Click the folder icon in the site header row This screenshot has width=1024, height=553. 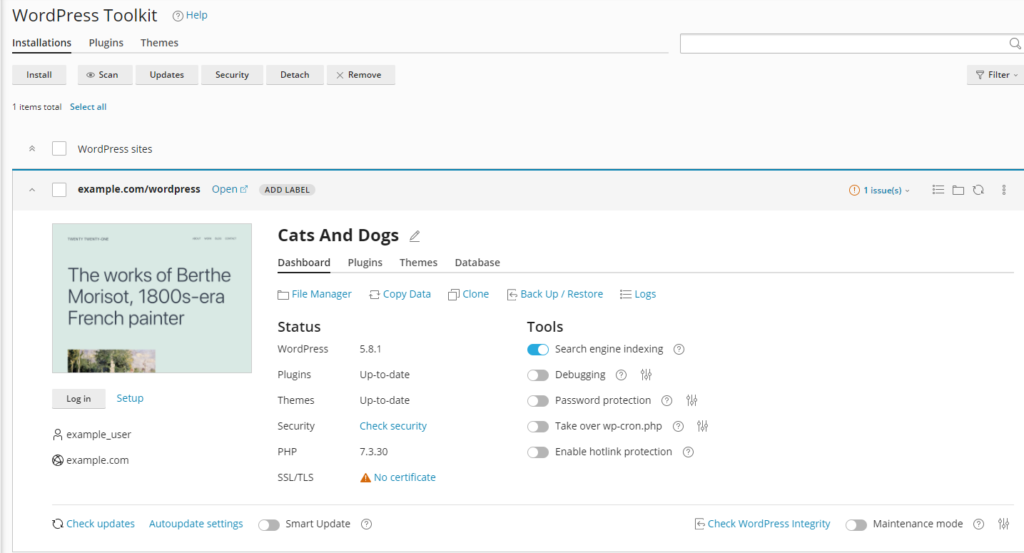pyautogui.click(x=958, y=190)
